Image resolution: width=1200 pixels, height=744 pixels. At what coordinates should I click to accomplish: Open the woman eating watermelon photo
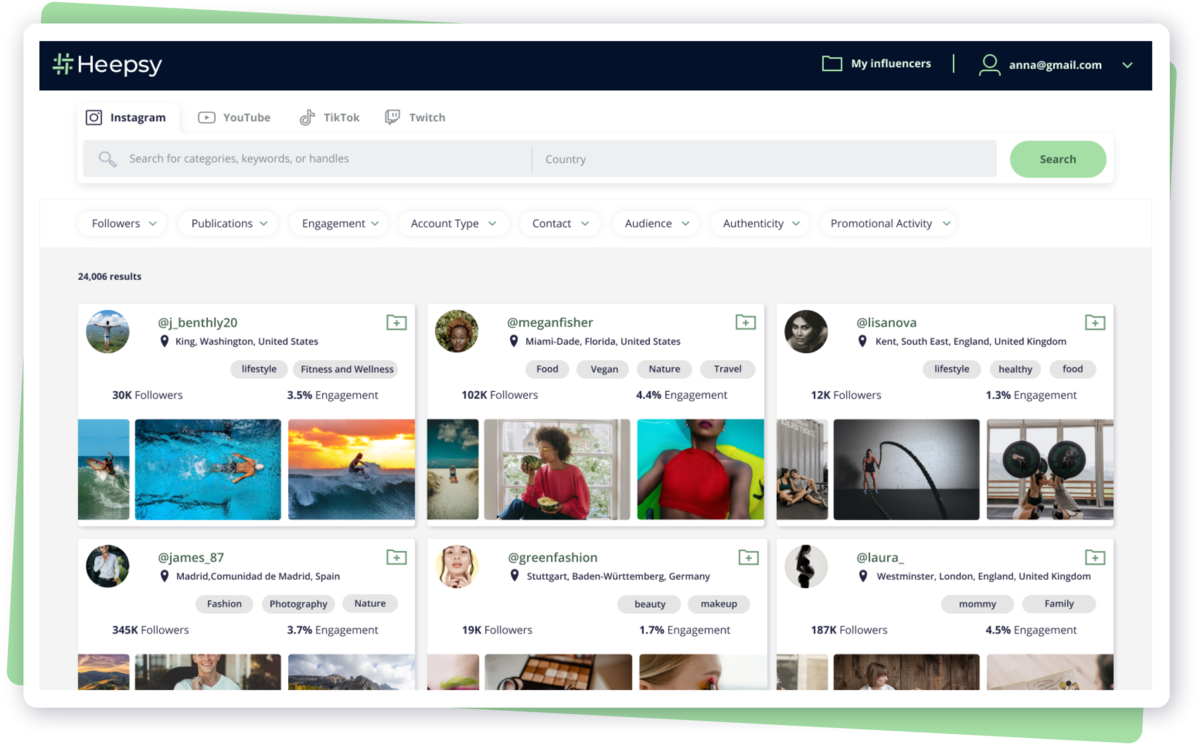pyautogui.click(x=557, y=469)
